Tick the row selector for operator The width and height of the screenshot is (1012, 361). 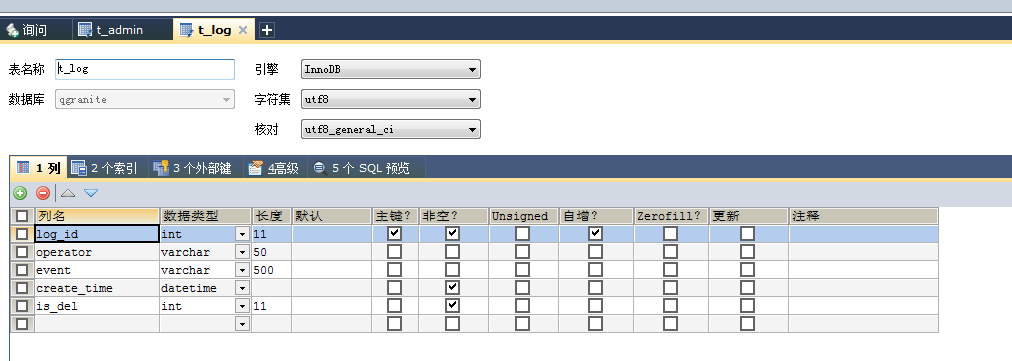[22, 252]
